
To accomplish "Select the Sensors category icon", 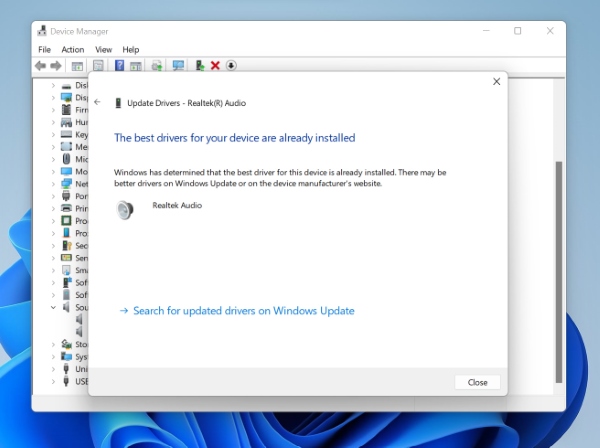I will pyautogui.click(x=66, y=258).
